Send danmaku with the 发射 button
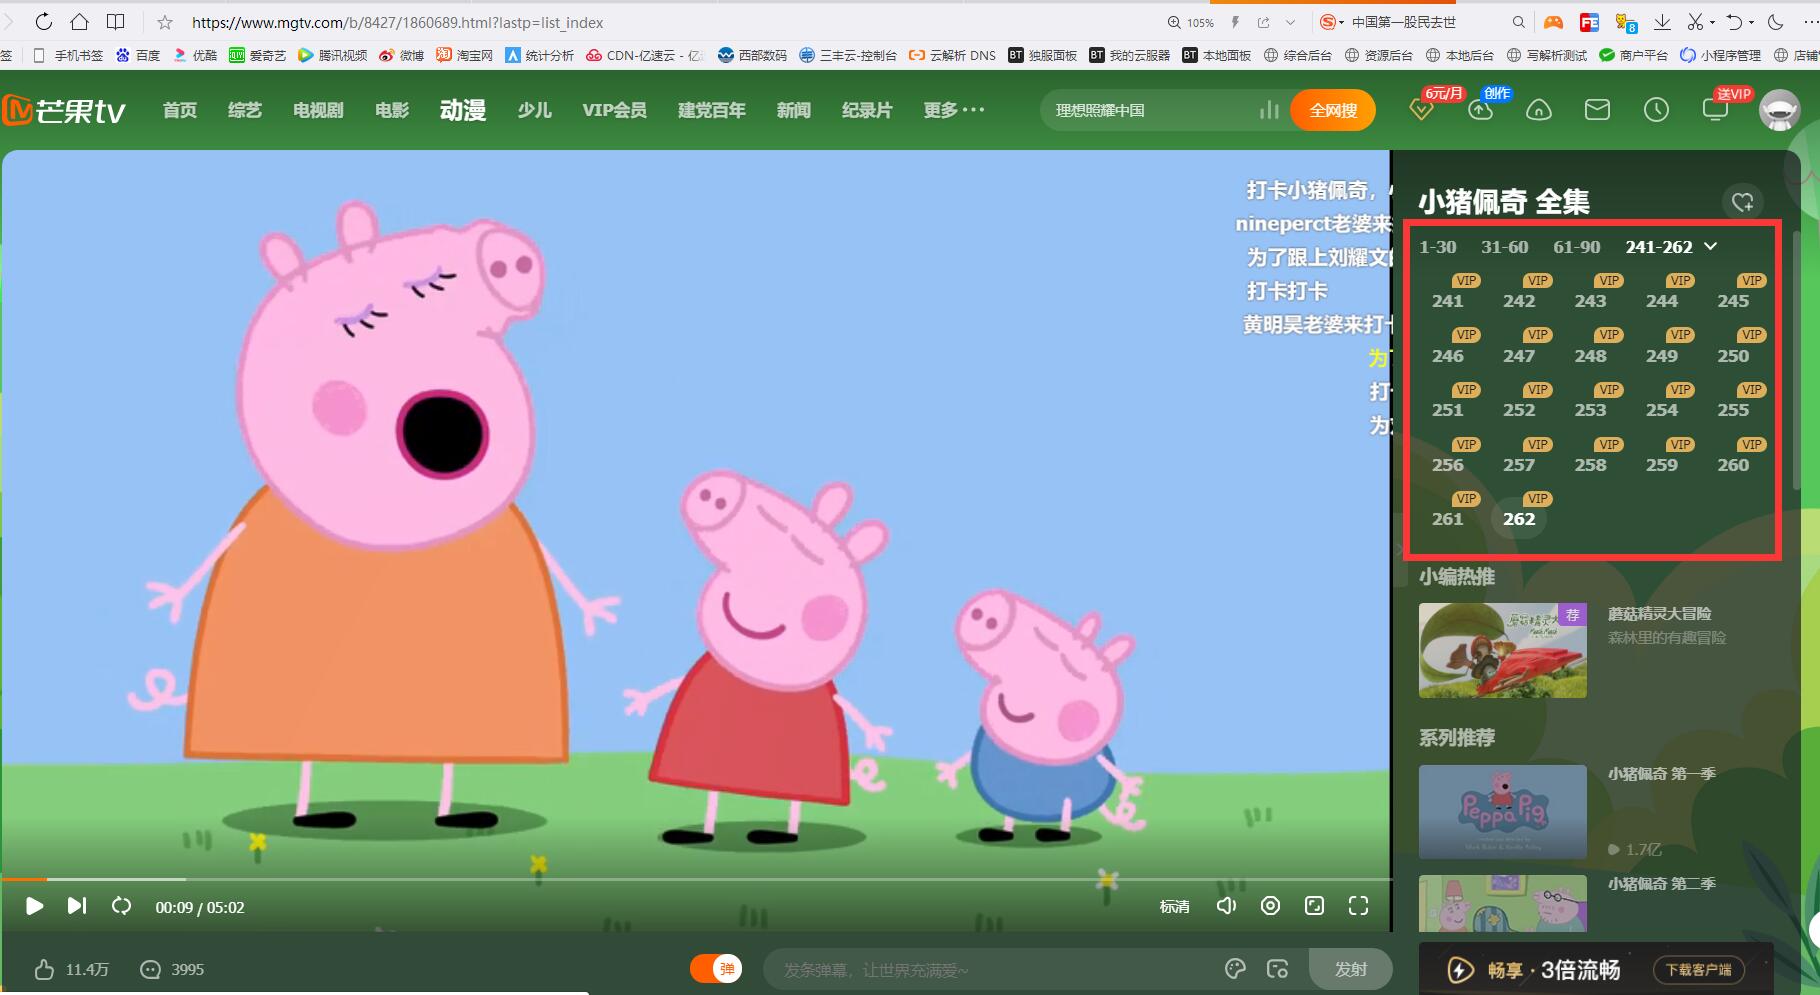1820x995 pixels. click(1350, 969)
